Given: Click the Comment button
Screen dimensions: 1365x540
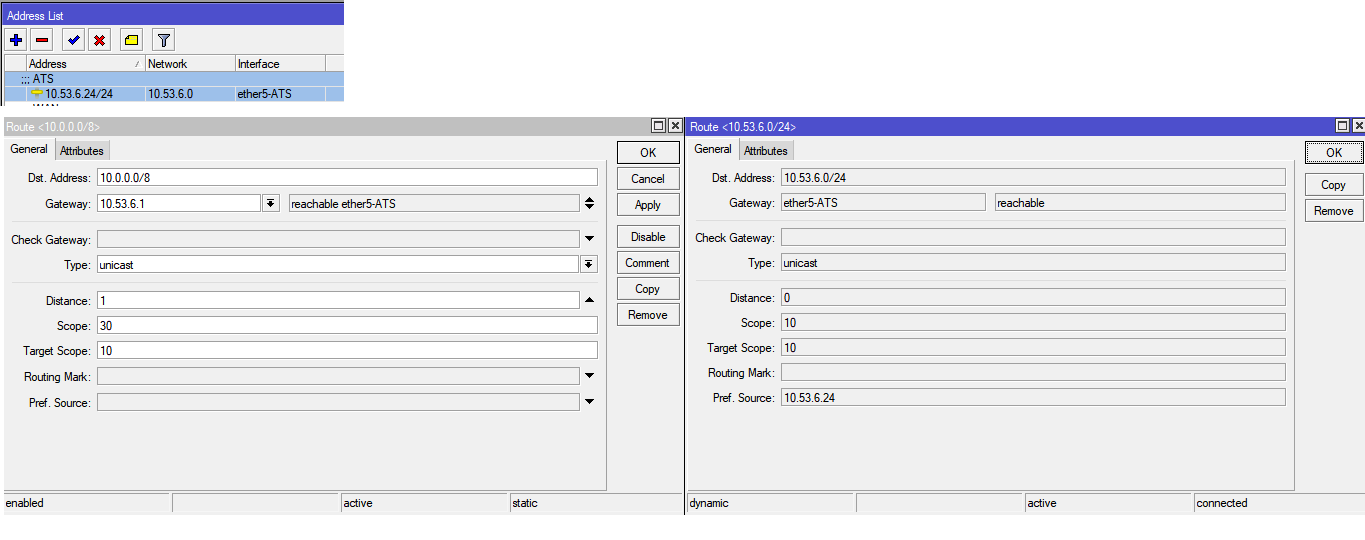Looking at the screenshot, I should [x=648, y=263].
